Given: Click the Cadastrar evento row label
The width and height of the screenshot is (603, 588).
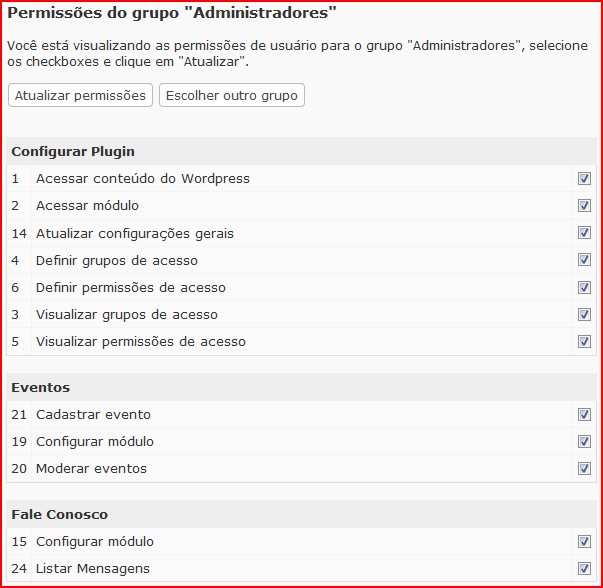Looking at the screenshot, I should (x=93, y=415).
